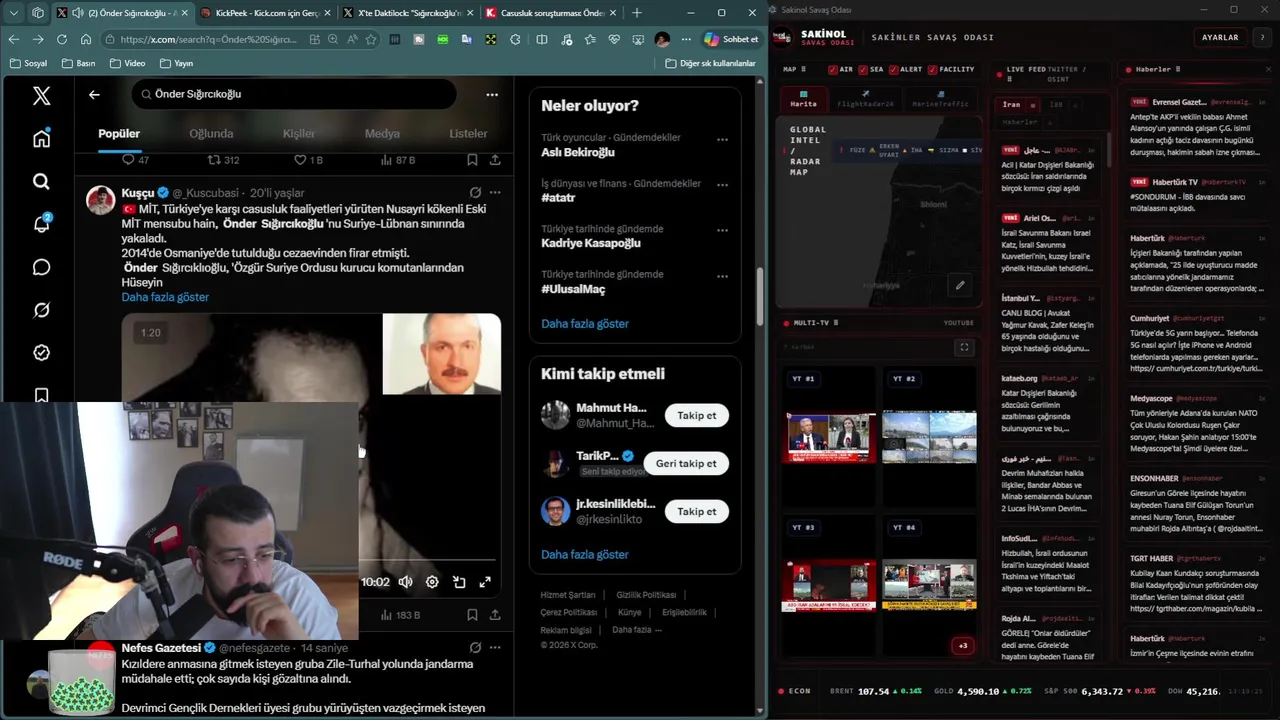Open the X bookmarks icon in sidebar
This screenshot has width=1280, height=720.
point(41,395)
